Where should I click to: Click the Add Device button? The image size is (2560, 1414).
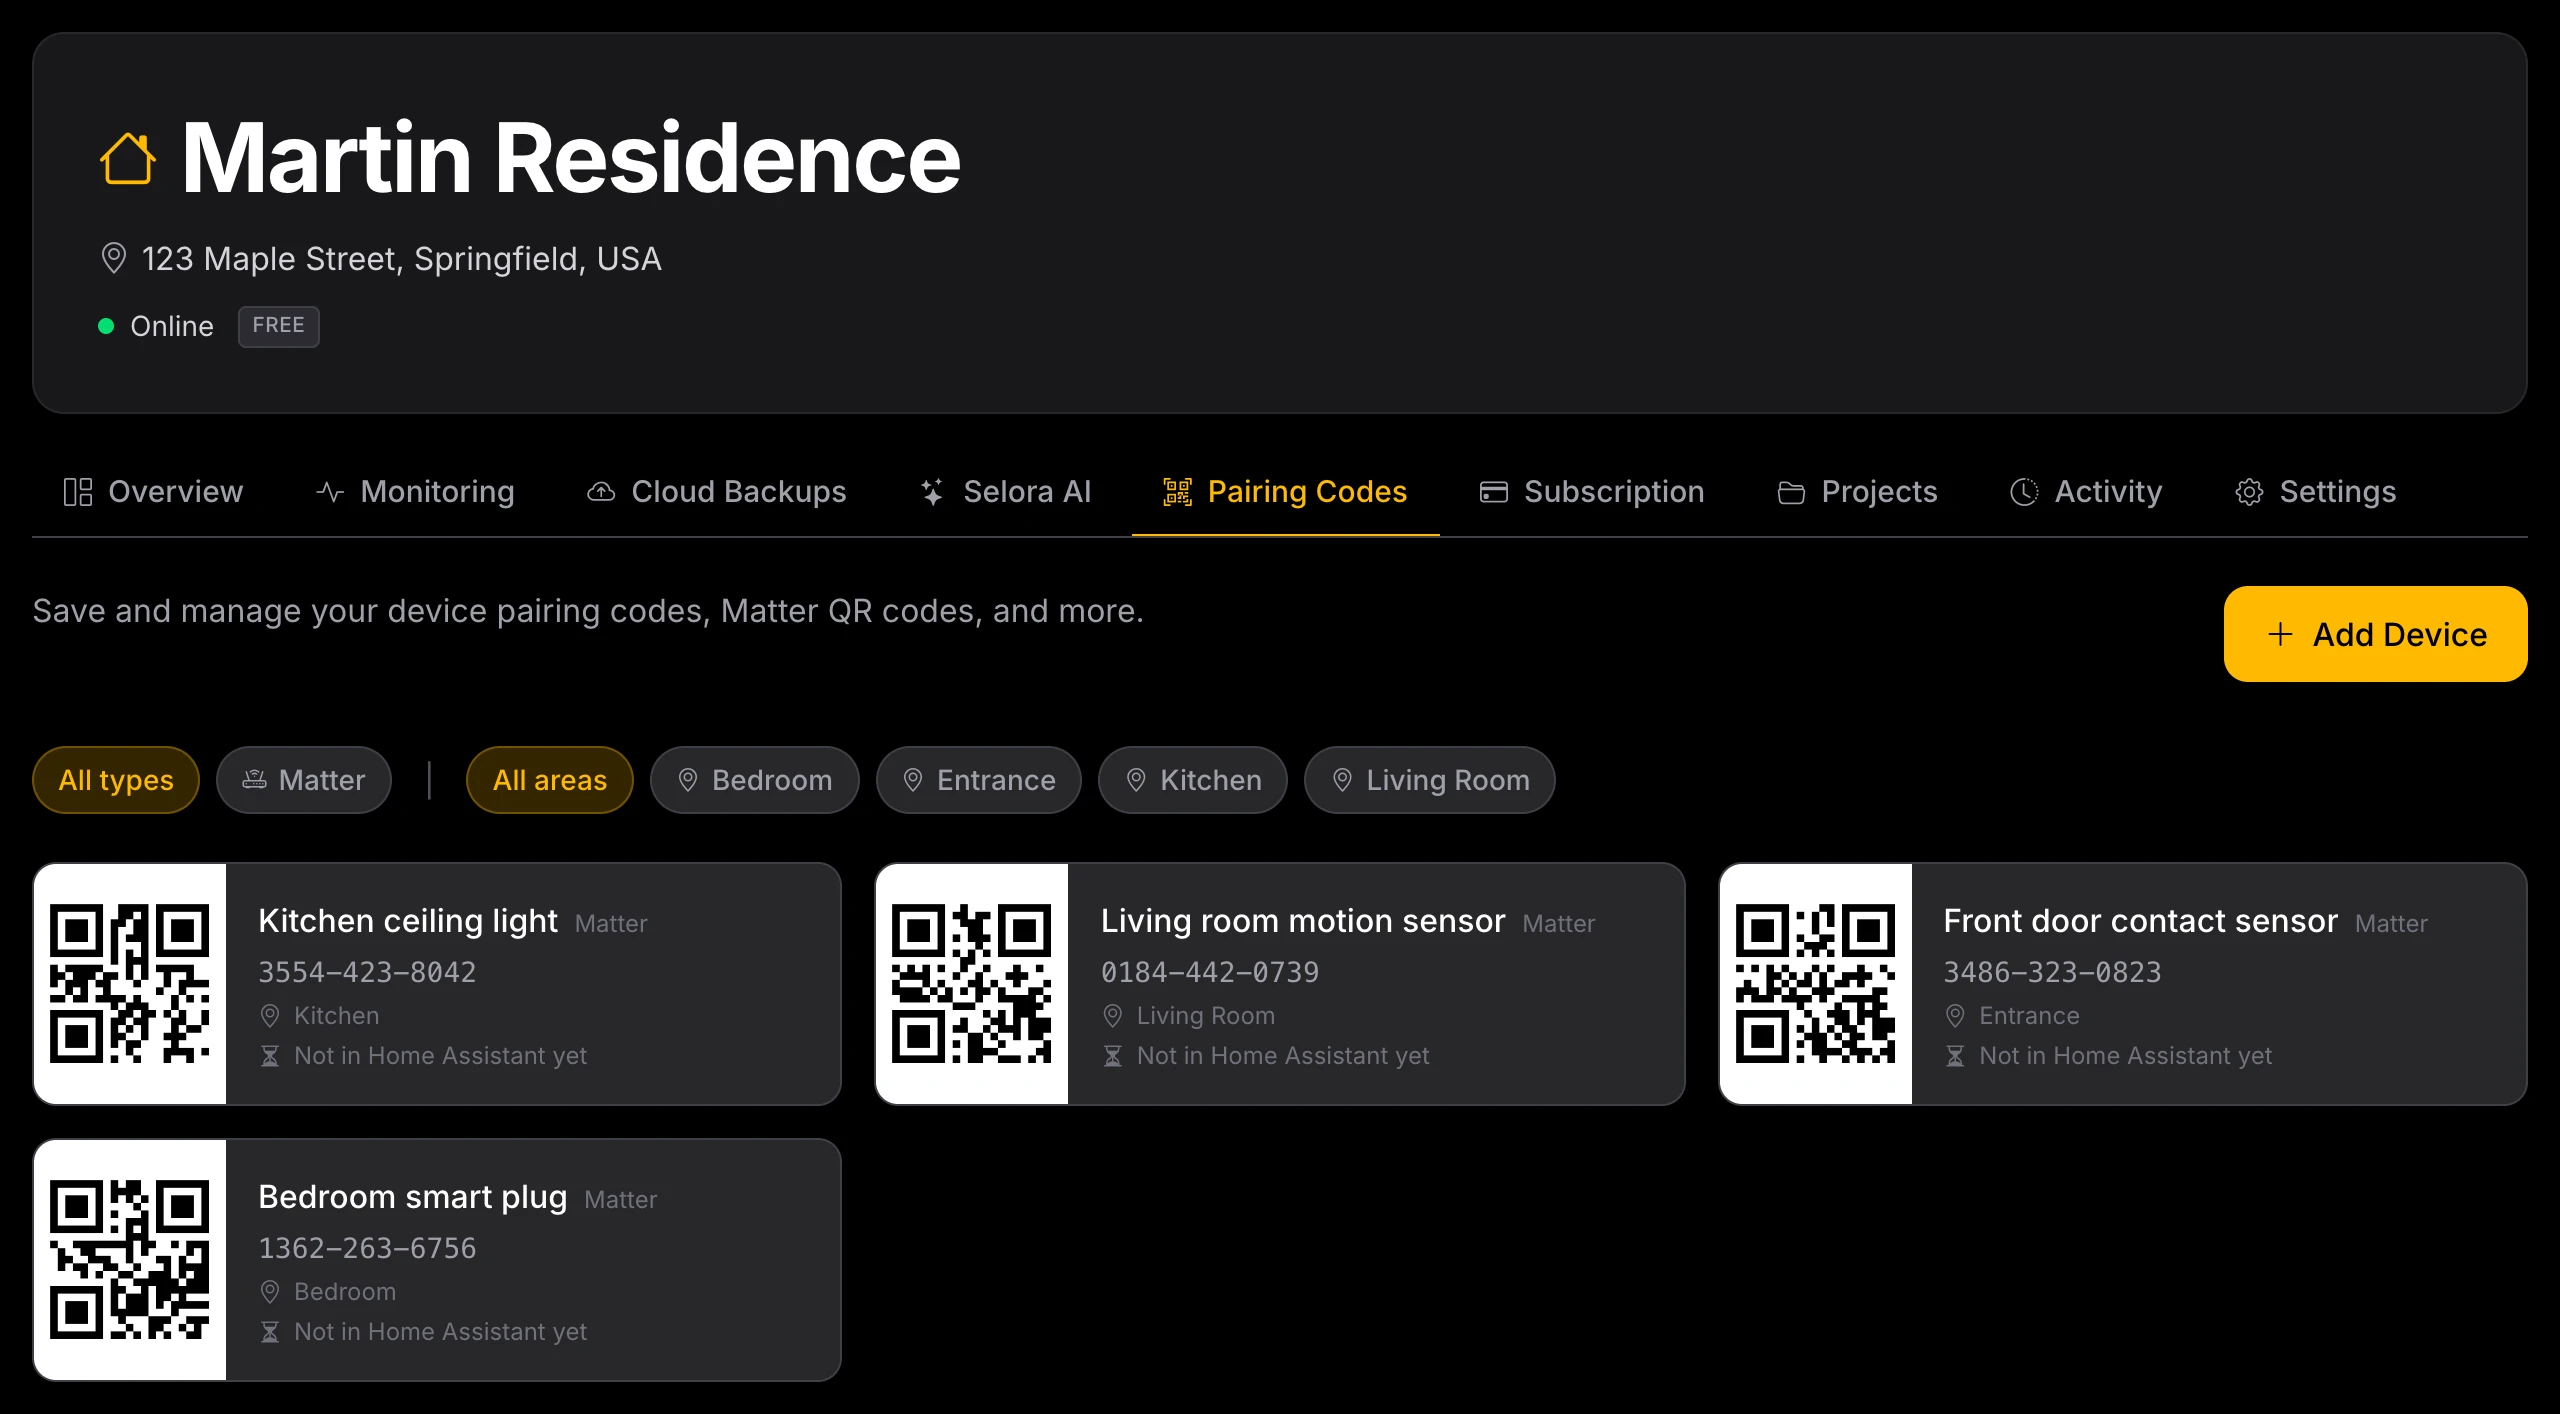[2375, 634]
